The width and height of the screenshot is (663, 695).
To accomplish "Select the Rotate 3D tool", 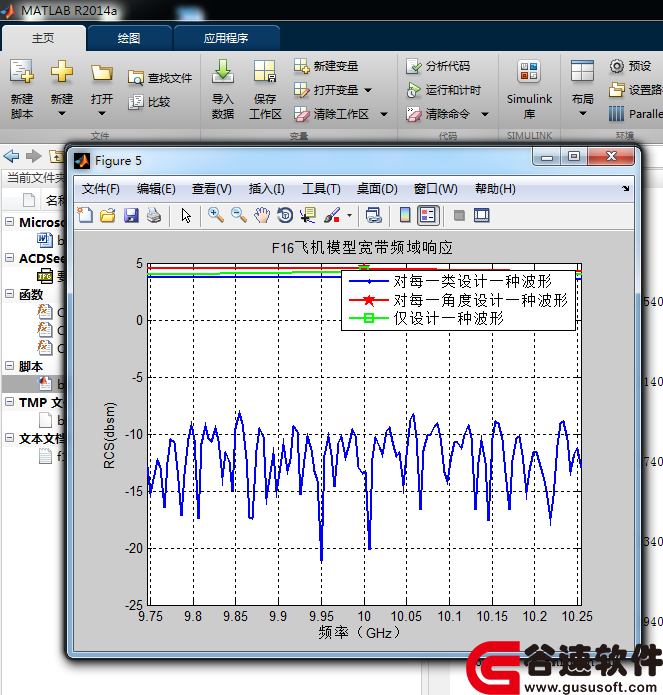I will (x=285, y=215).
